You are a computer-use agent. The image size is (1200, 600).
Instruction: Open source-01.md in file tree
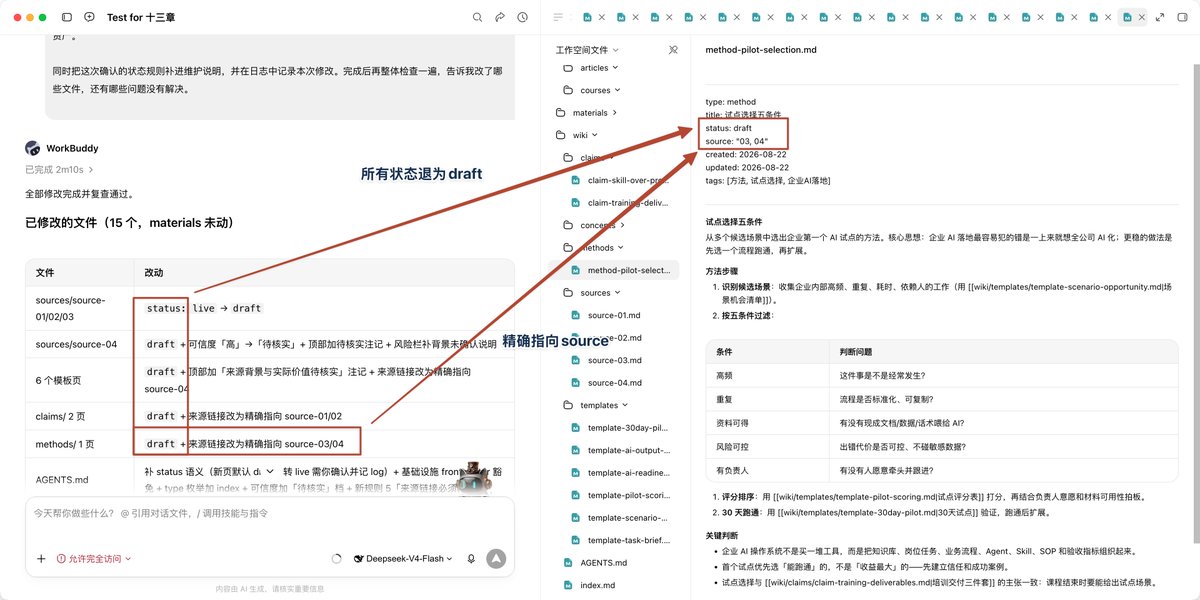(x=605, y=315)
